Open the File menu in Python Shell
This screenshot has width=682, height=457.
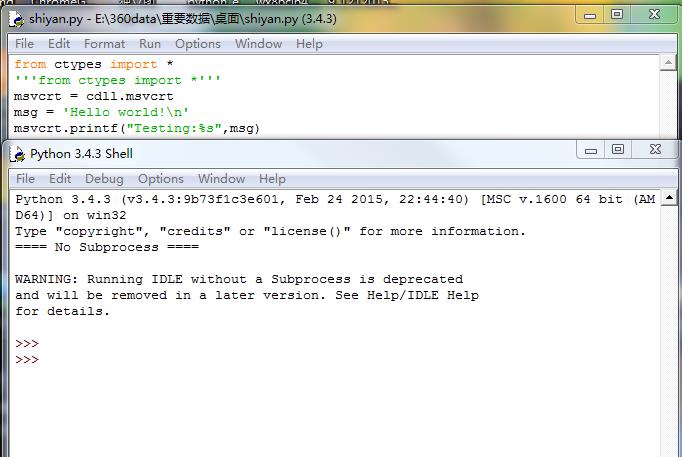coord(25,178)
